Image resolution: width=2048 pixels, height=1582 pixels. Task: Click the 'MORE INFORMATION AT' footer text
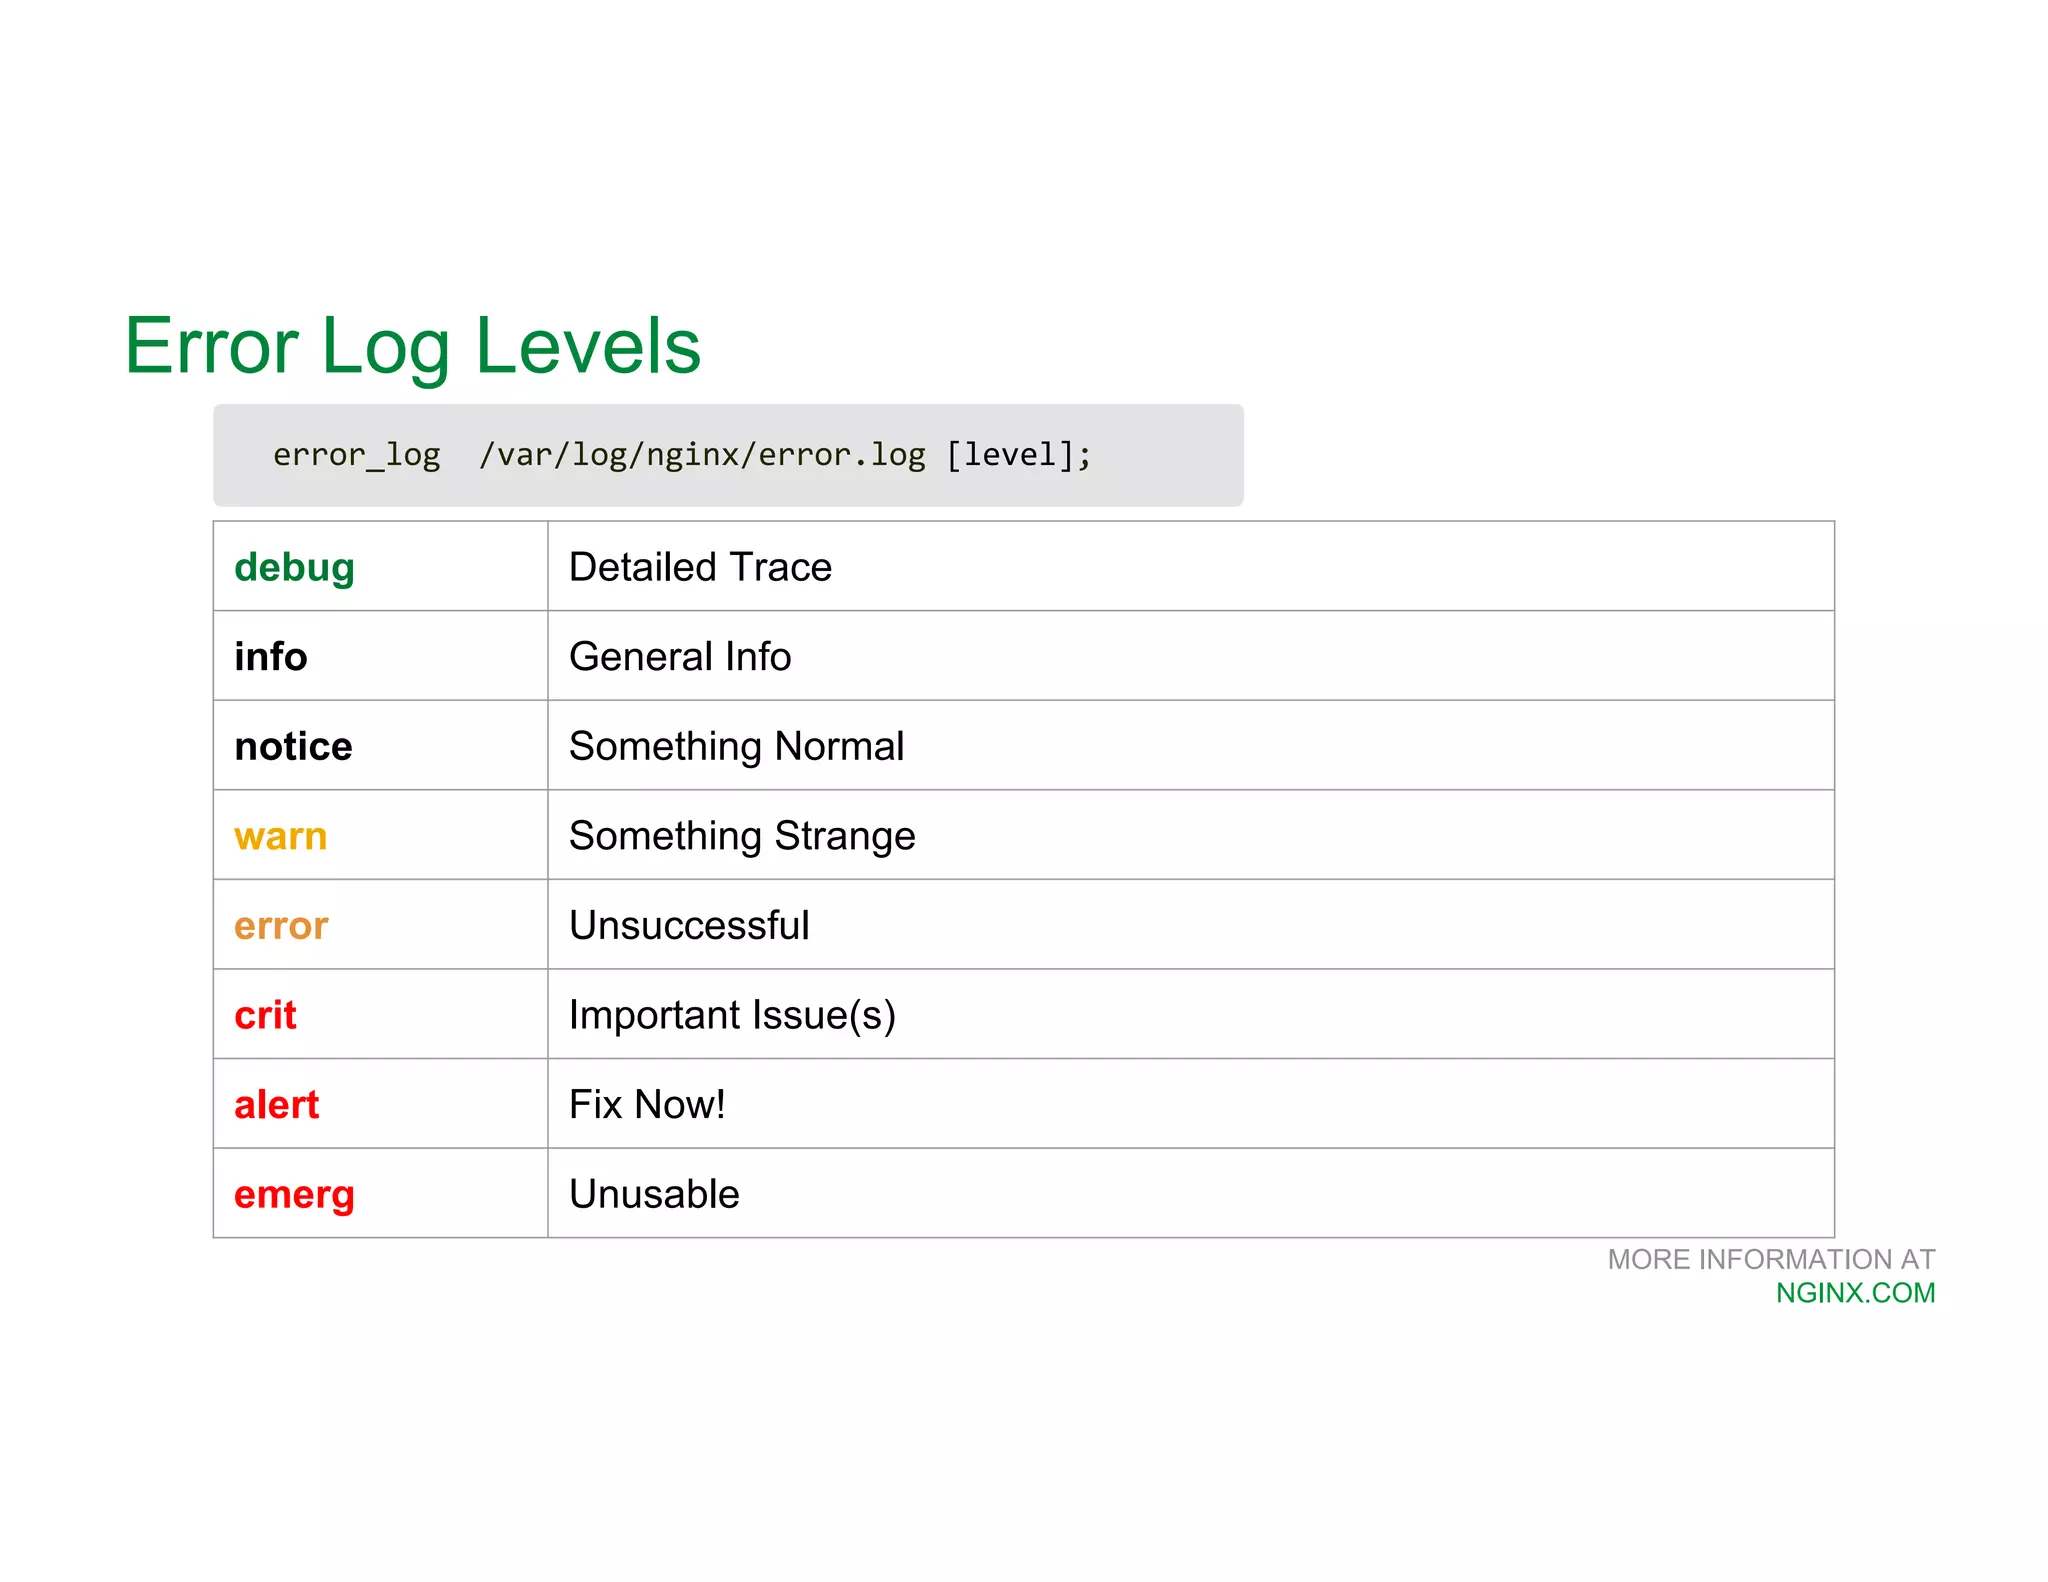coord(1771,1259)
